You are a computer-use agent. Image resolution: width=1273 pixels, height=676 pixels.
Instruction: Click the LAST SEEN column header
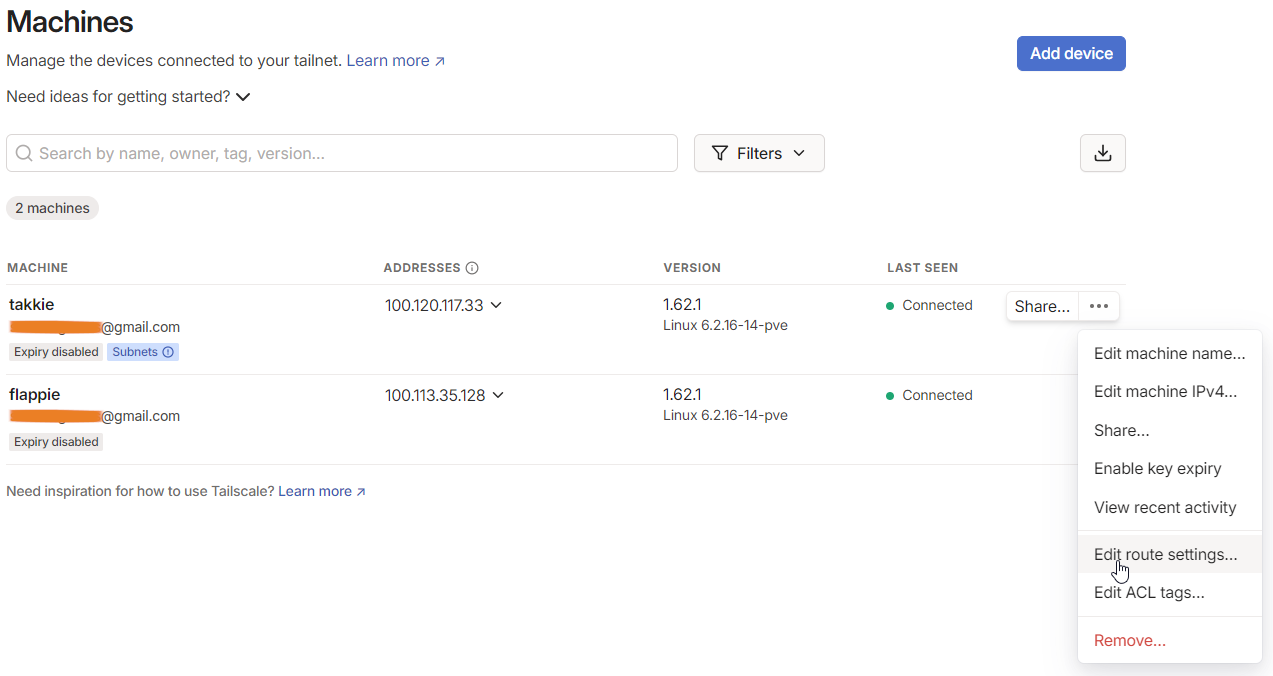(x=922, y=268)
